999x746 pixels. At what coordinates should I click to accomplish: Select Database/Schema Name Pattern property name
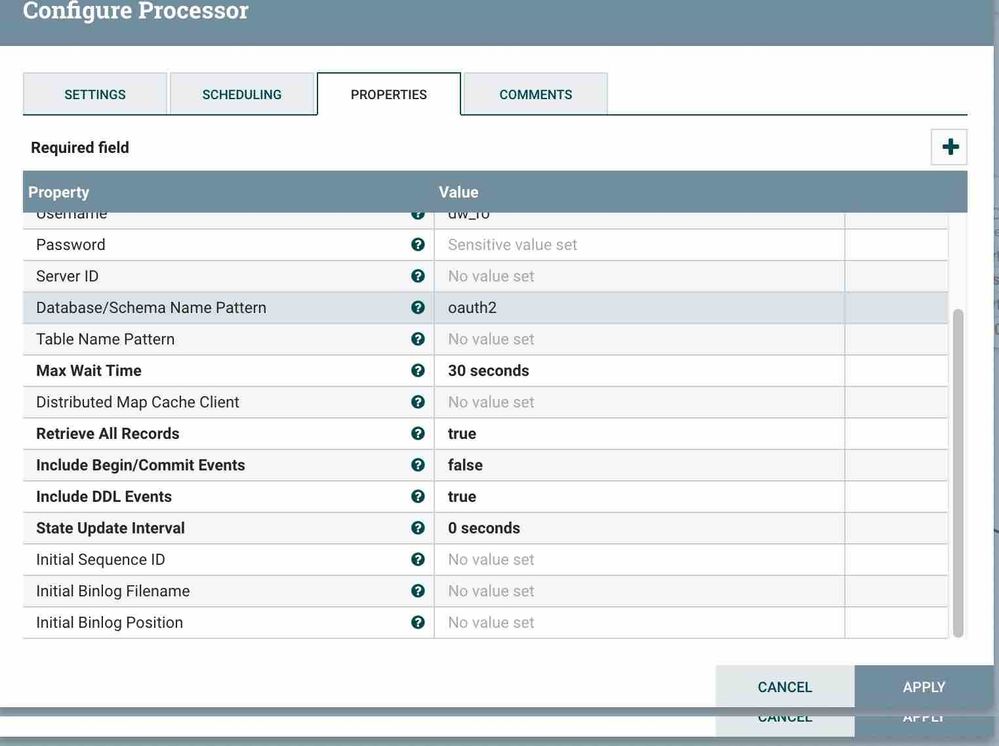[151, 308]
